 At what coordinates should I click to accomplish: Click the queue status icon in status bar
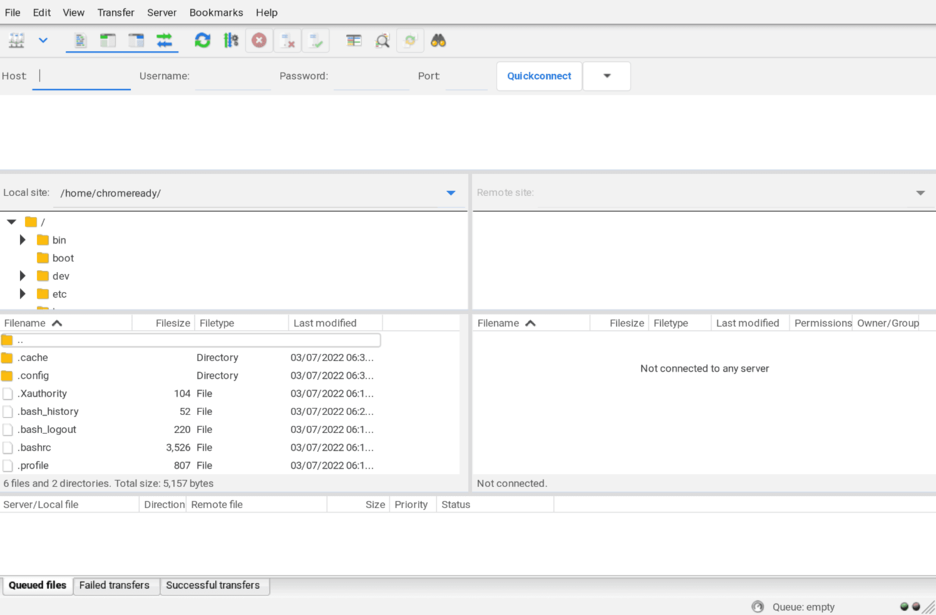tap(758, 607)
